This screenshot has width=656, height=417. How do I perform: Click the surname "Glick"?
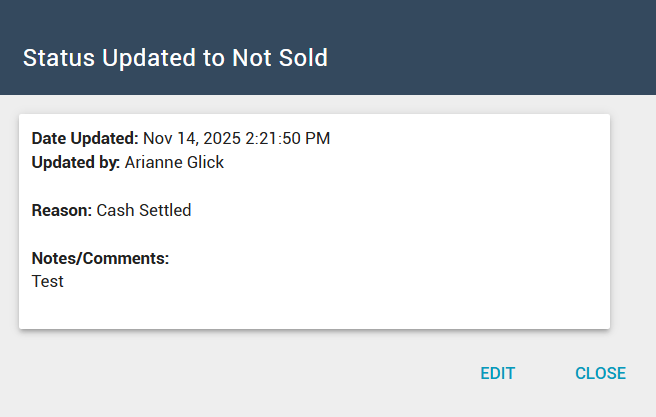click(x=205, y=162)
